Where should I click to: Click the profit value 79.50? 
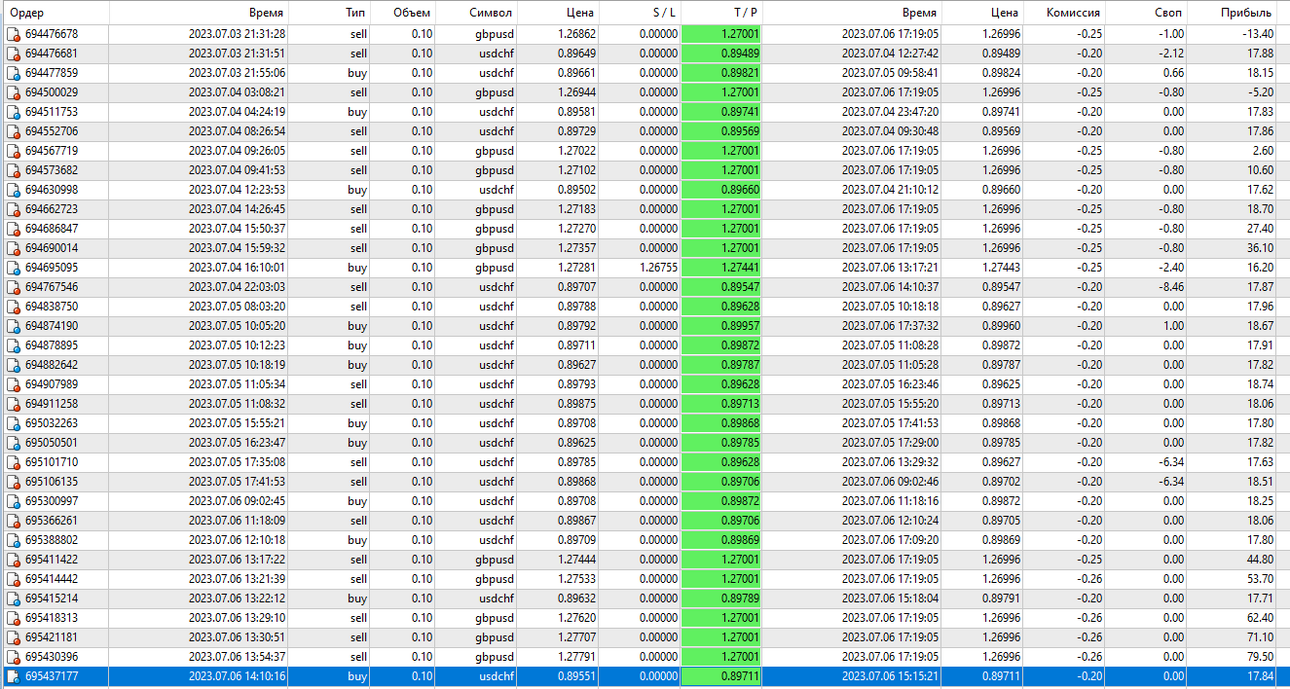[x=1258, y=657]
